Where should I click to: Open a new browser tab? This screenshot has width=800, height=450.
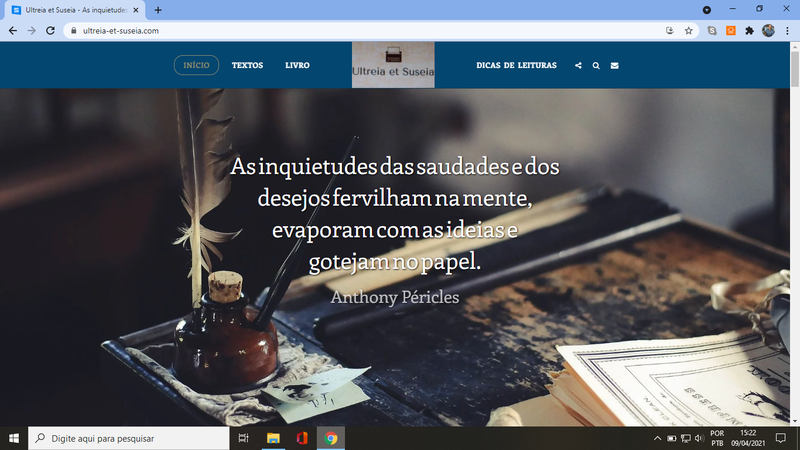point(158,9)
